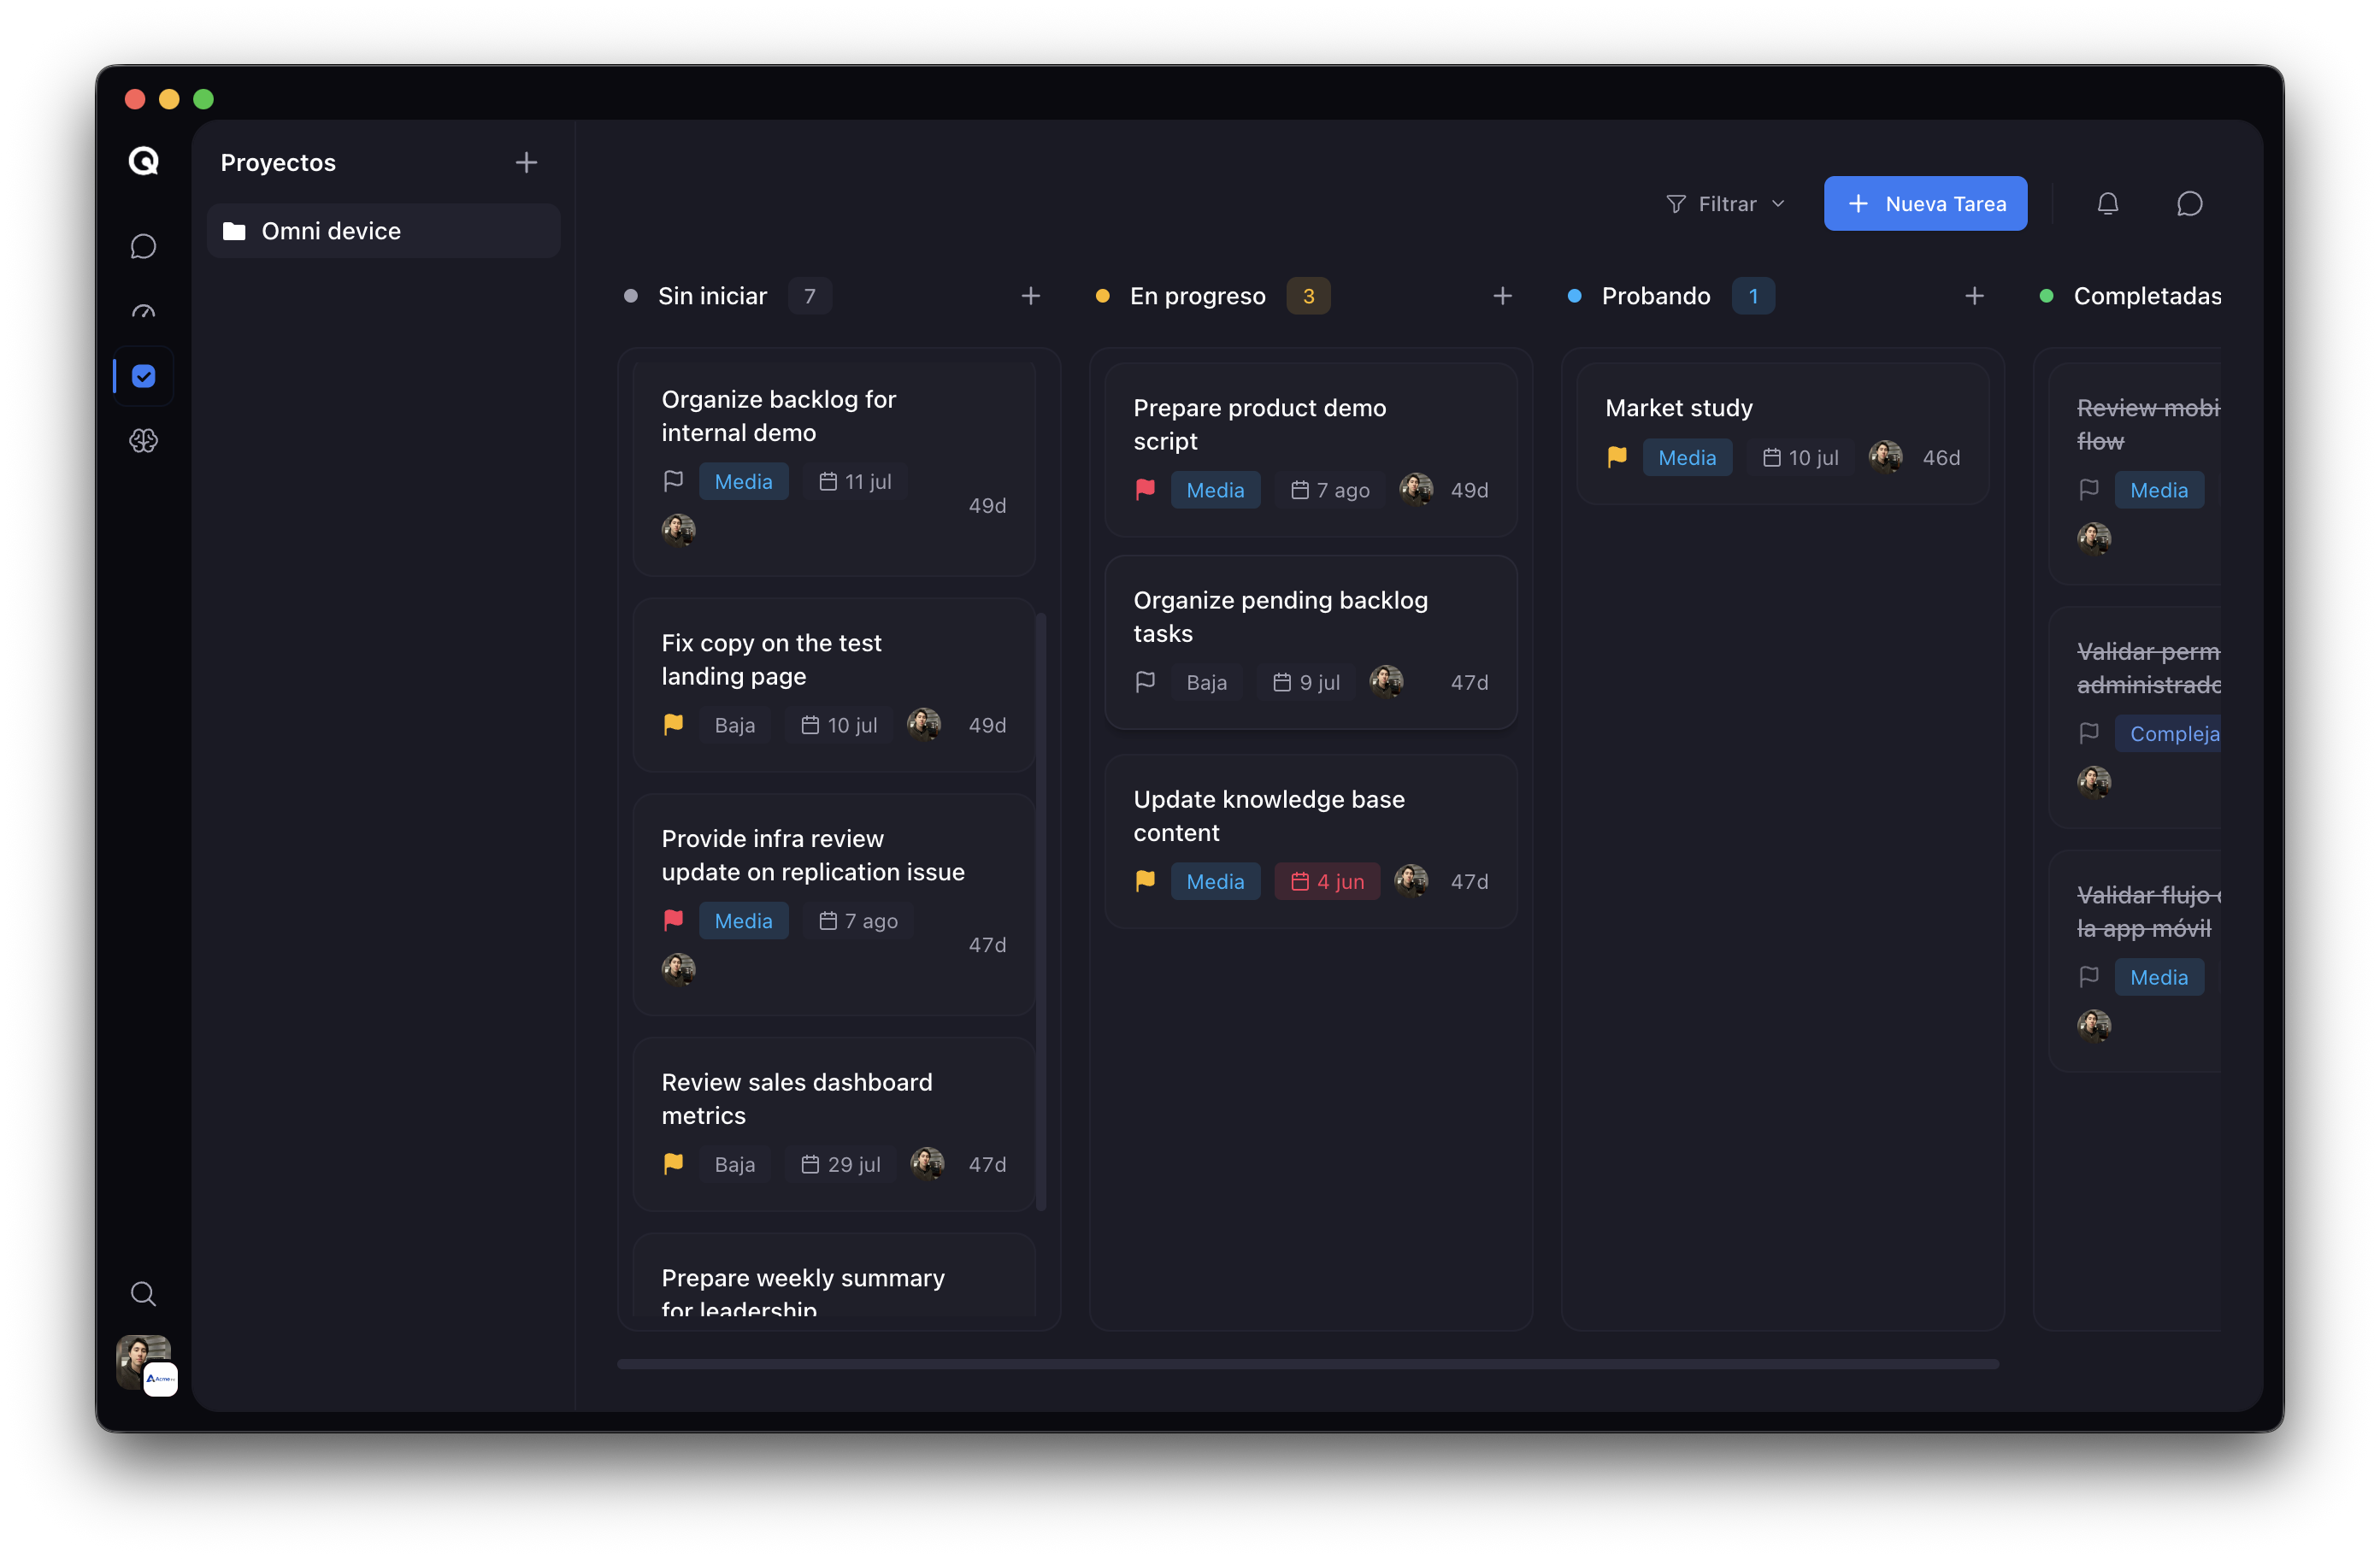2380x1559 pixels.
Task: Click flag on Organize pending backlog tasks
Action: (x=1145, y=682)
